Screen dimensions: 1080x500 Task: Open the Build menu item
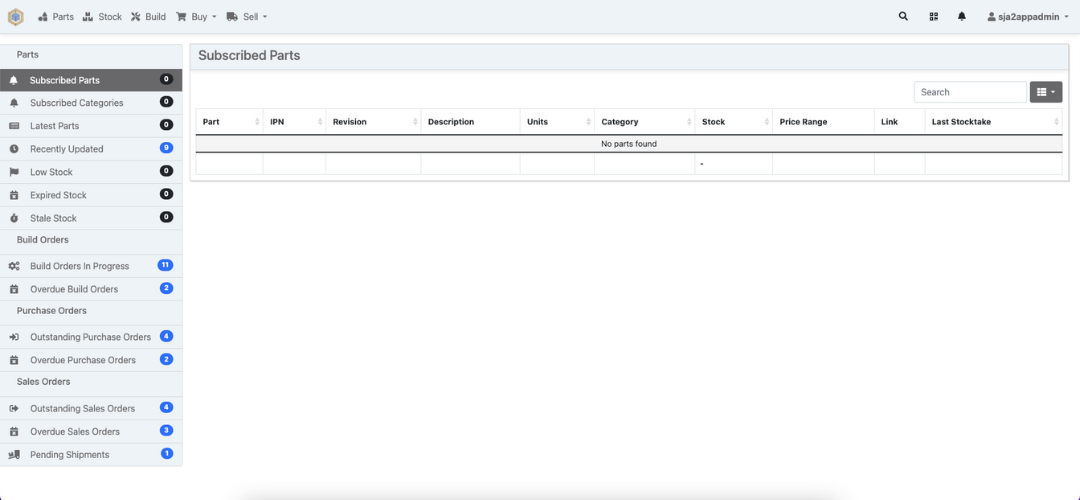coord(148,17)
